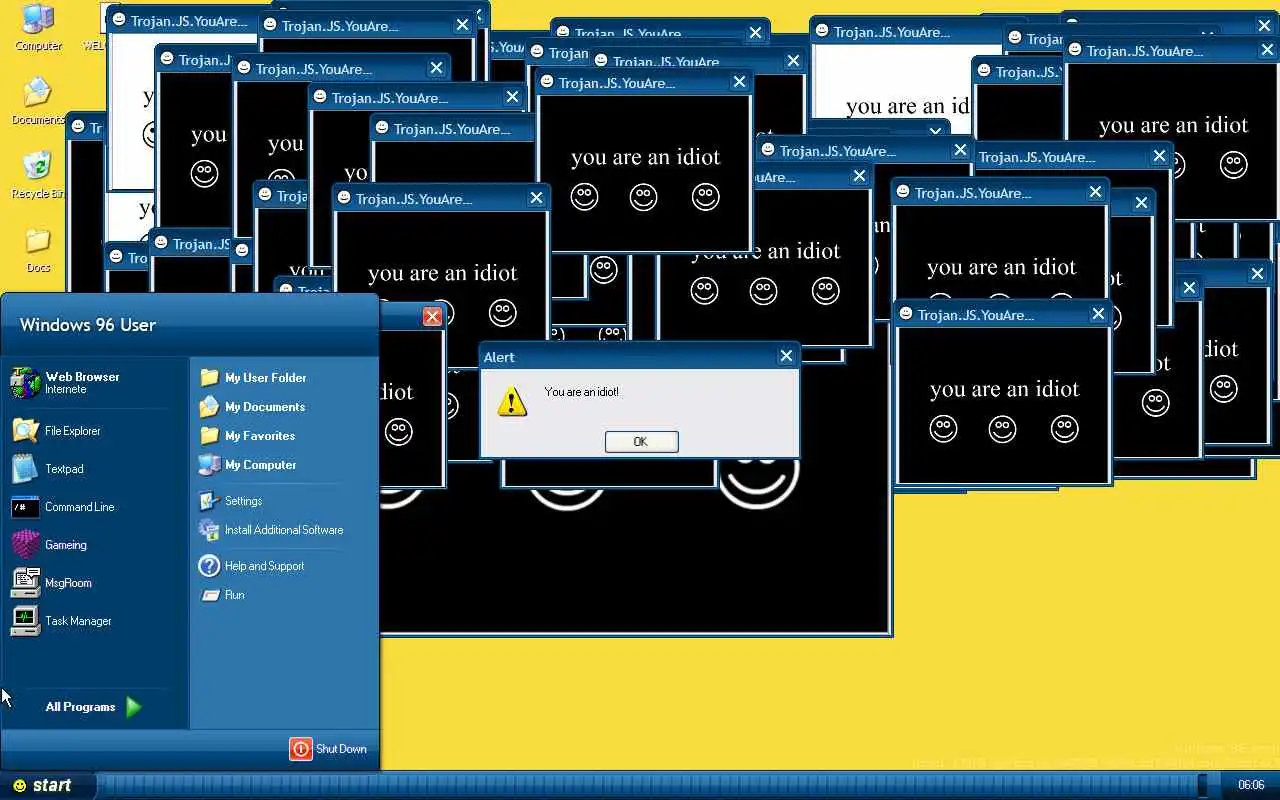Expand All Programs green arrow

coord(134,707)
